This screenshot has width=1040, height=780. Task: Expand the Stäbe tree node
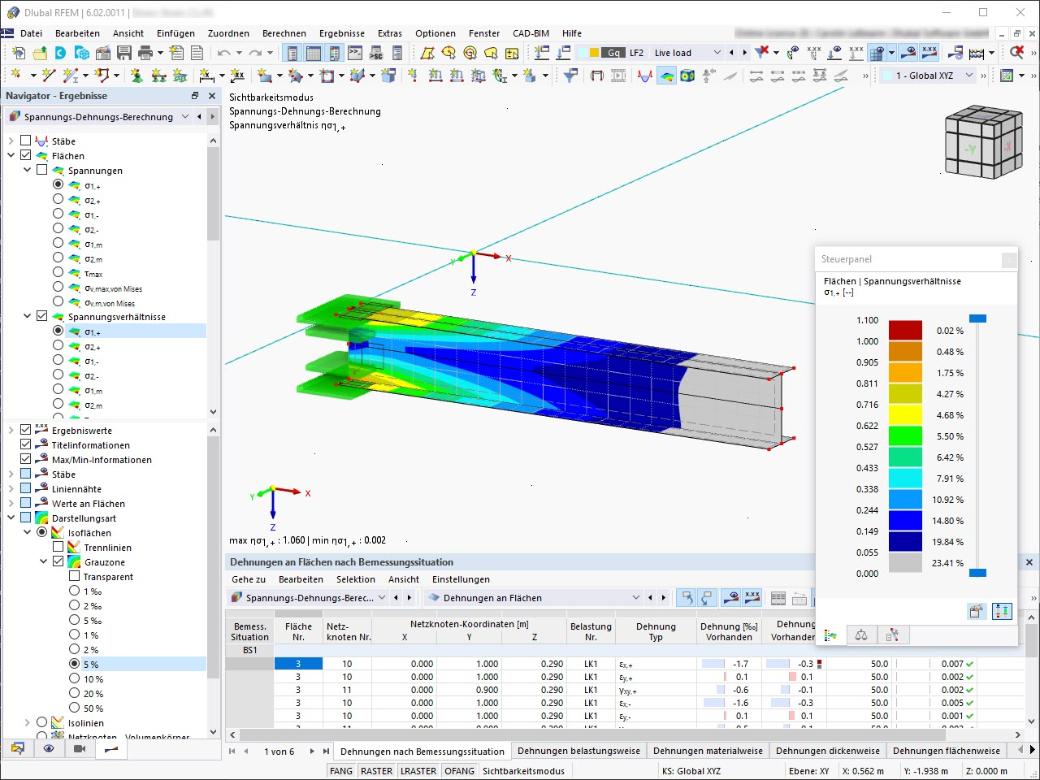coord(11,141)
